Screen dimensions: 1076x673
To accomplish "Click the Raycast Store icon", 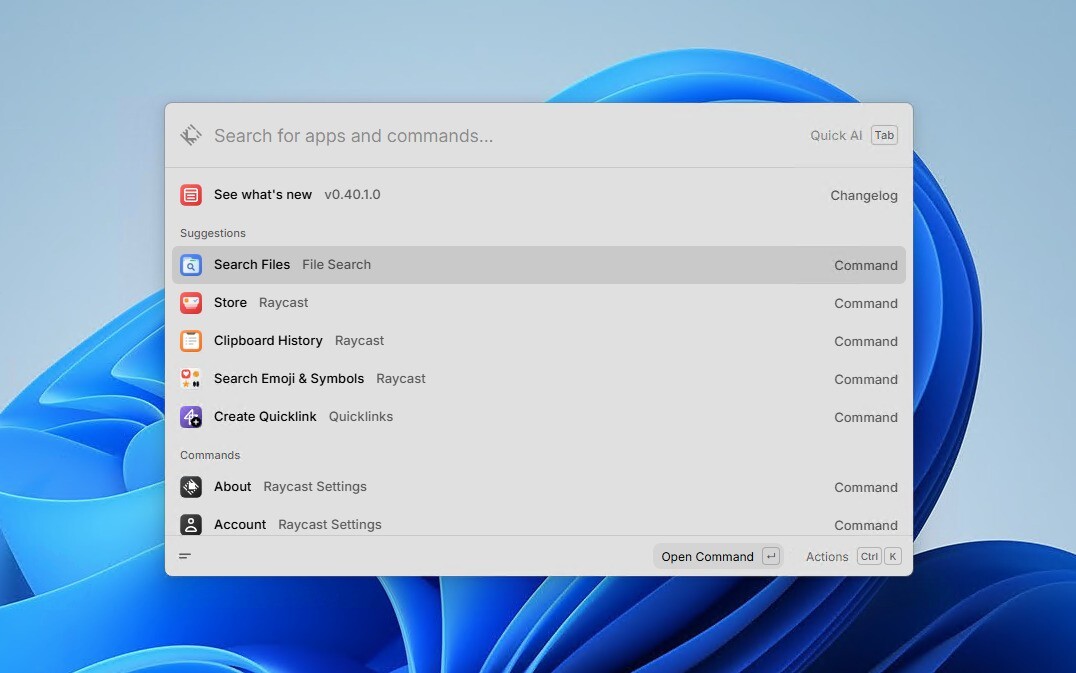I will 191,303.
